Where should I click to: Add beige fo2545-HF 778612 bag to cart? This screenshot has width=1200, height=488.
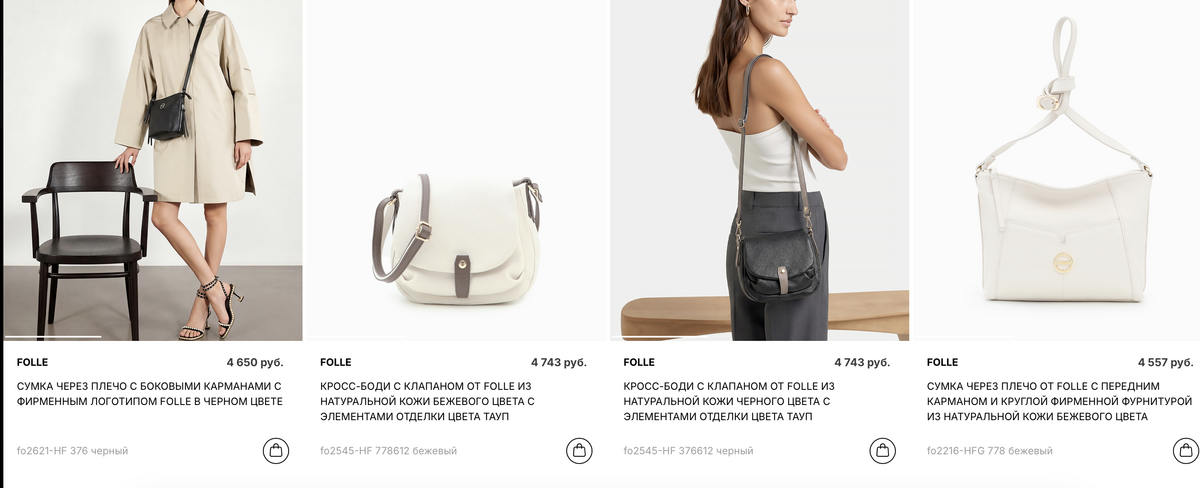pyautogui.click(x=579, y=451)
